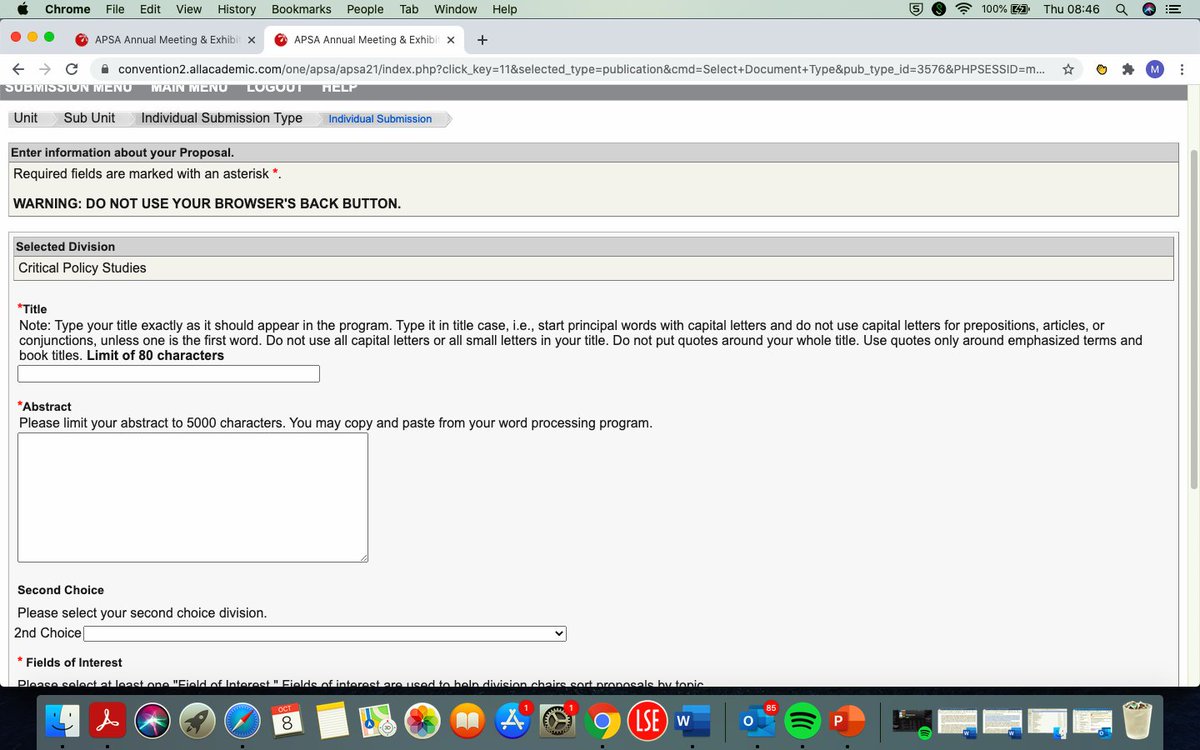Viewport: 1200px width, 750px height.
Task: Open Spotlight search in the menu bar
Action: point(1122,9)
